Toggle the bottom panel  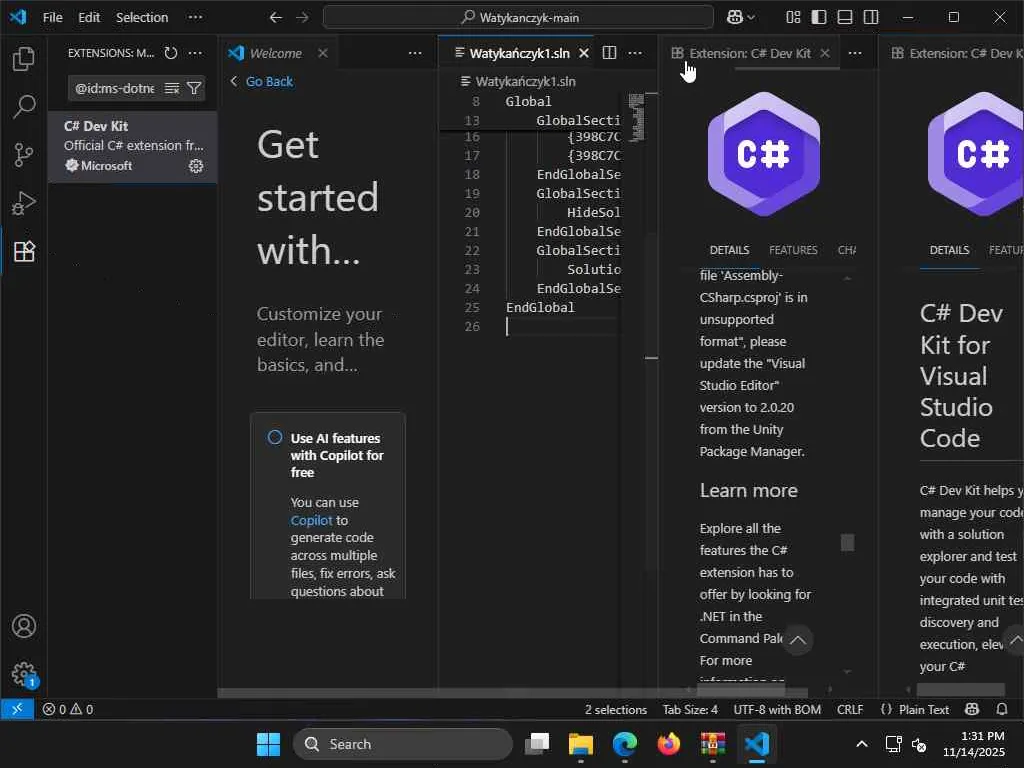(x=844, y=18)
